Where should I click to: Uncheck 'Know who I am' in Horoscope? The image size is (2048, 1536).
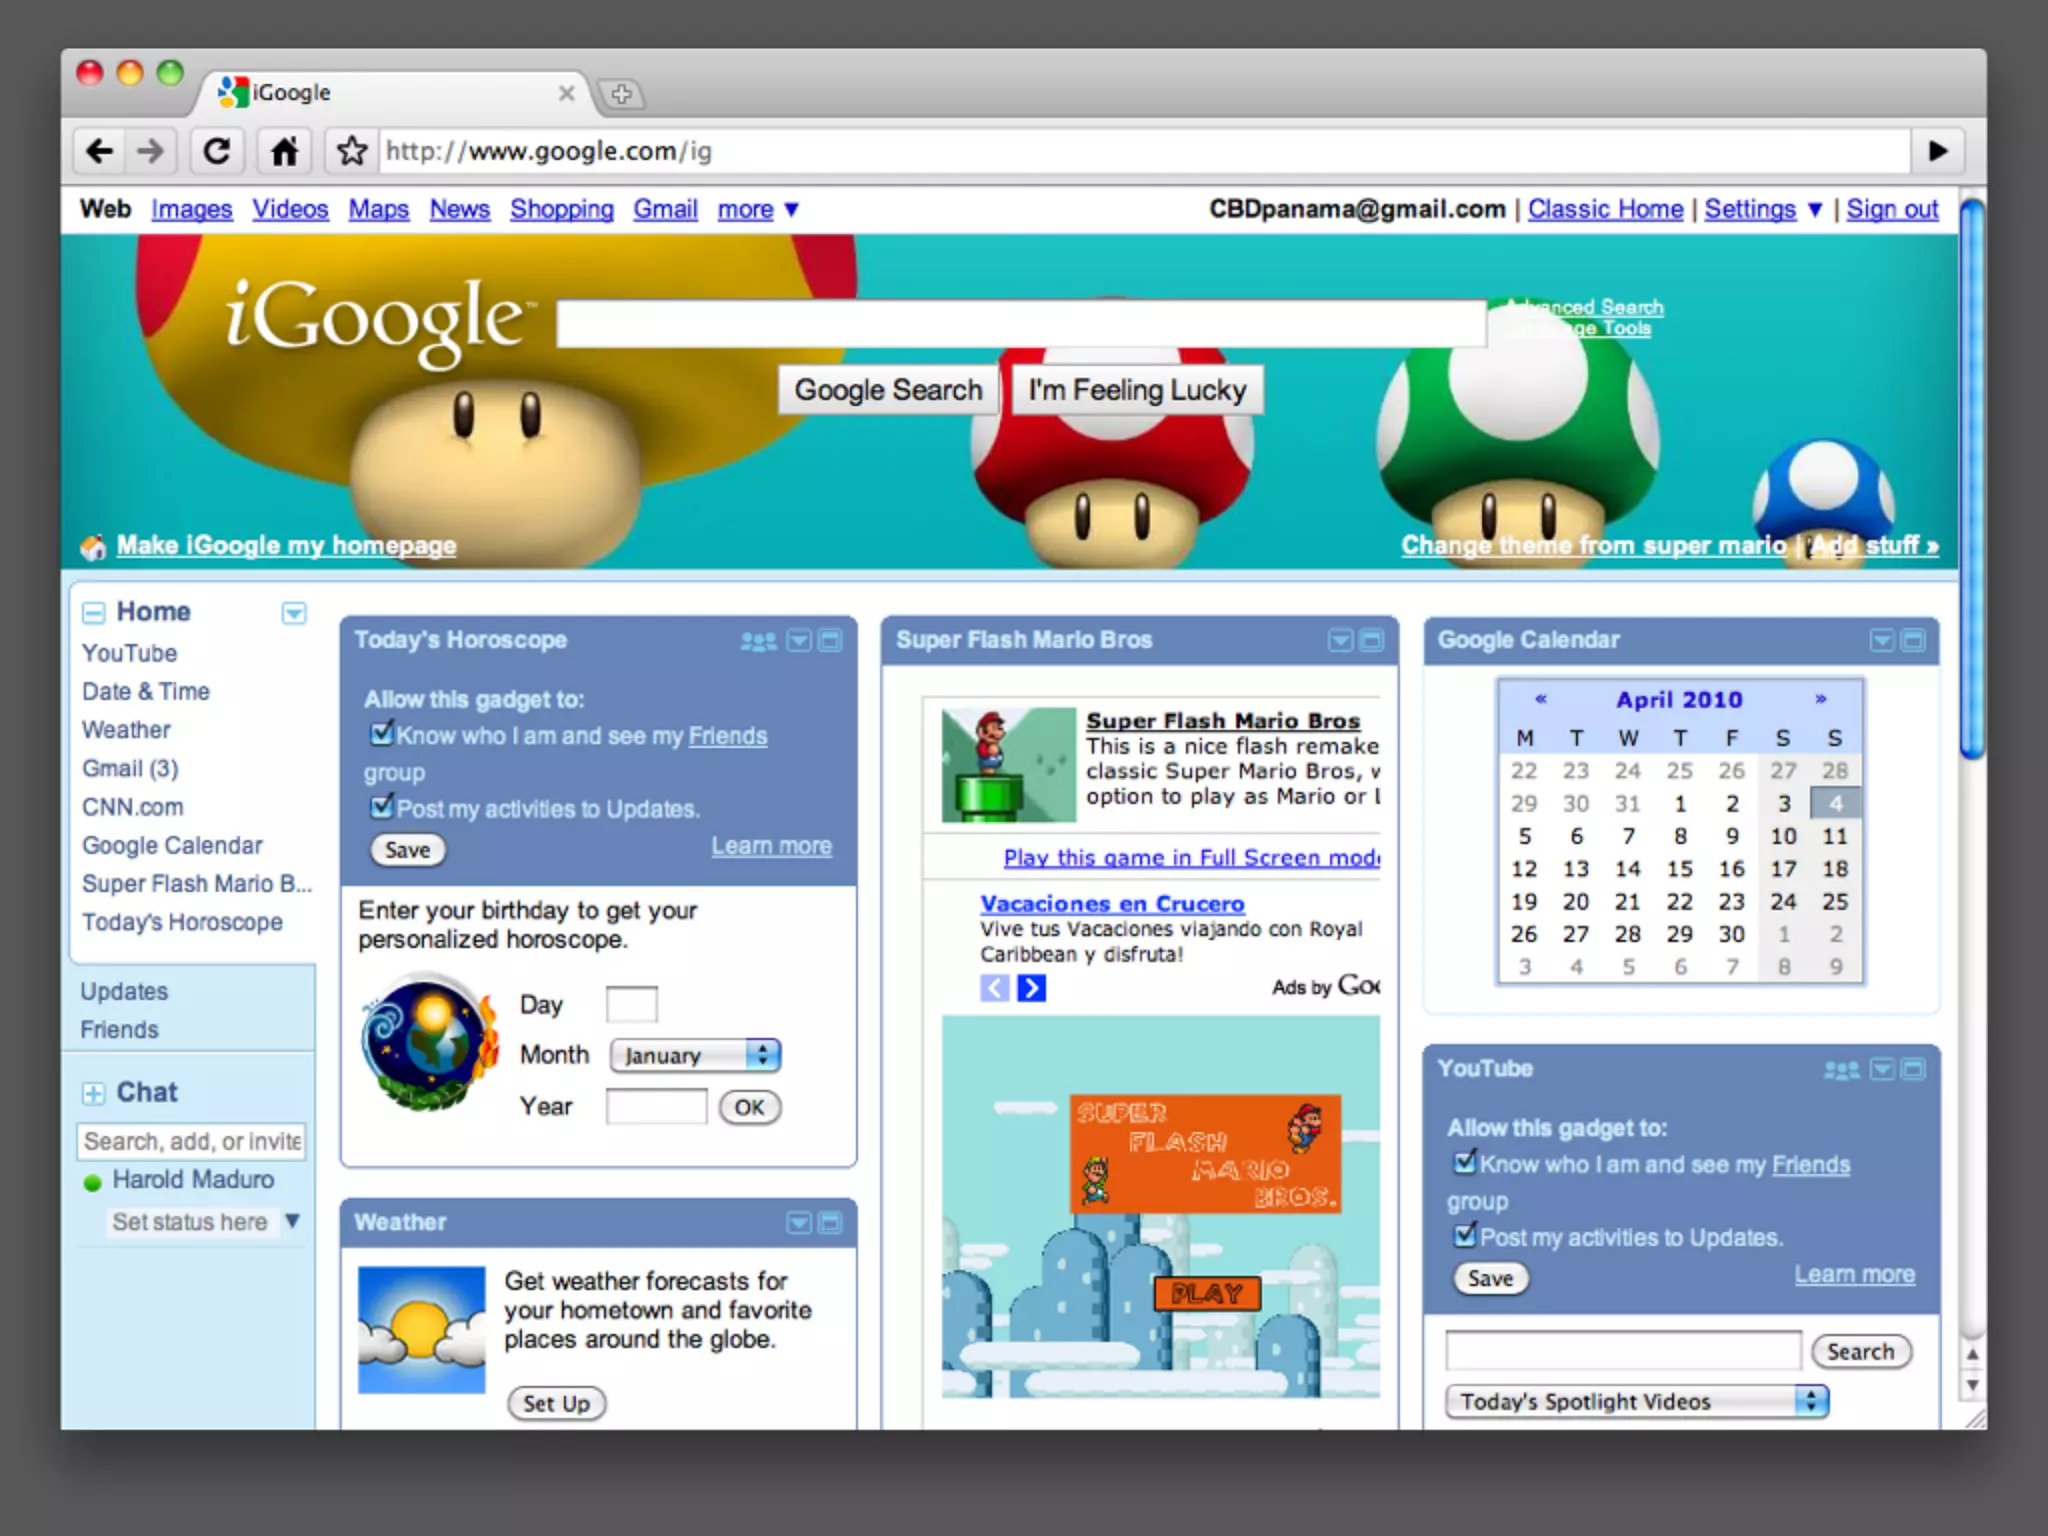(381, 734)
